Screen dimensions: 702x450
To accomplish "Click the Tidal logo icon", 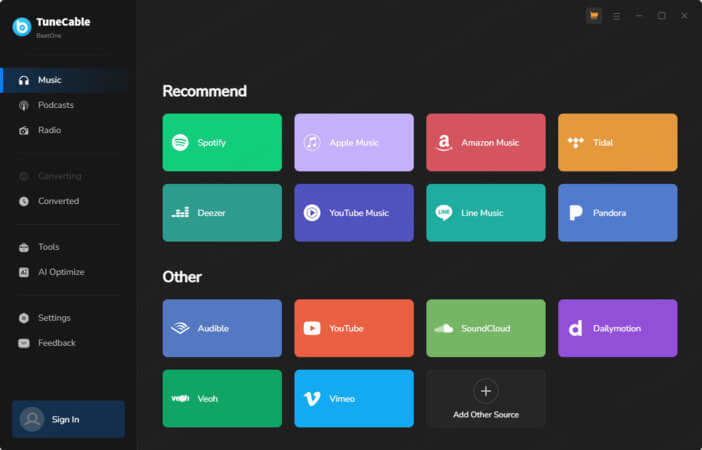I will pos(576,142).
